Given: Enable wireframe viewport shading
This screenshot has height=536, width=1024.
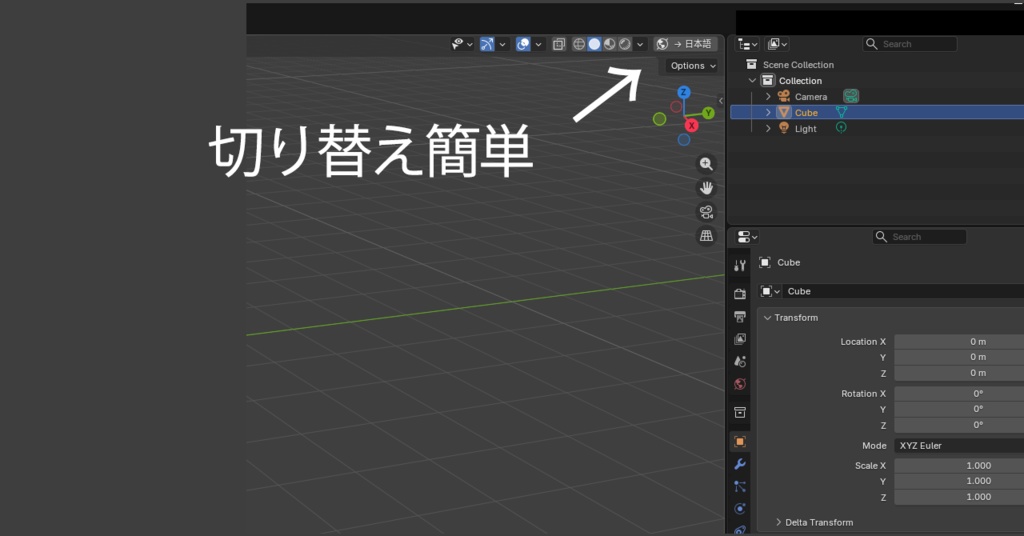Looking at the screenshot, I should point(579,44).
